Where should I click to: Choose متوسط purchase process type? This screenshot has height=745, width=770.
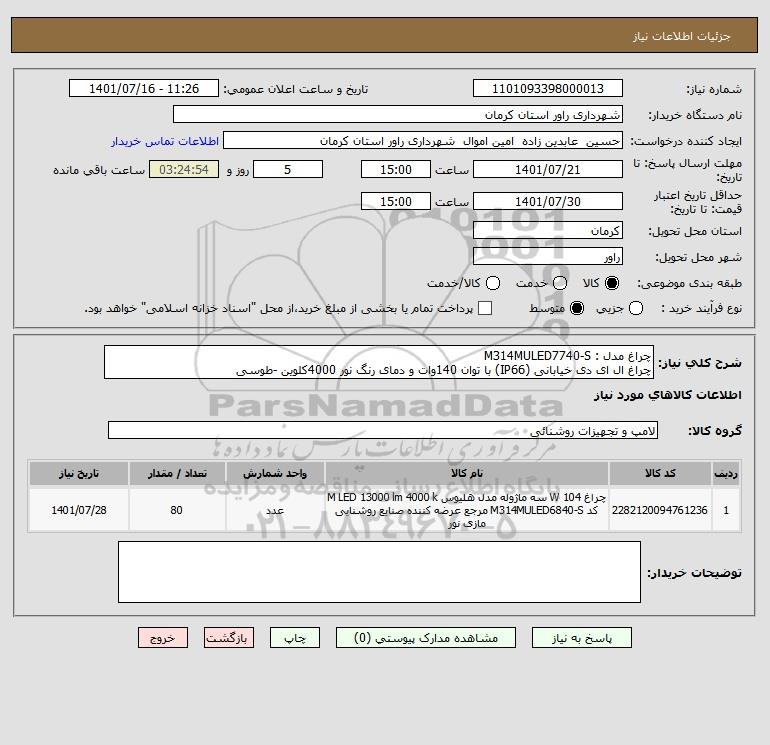point(577,308)
